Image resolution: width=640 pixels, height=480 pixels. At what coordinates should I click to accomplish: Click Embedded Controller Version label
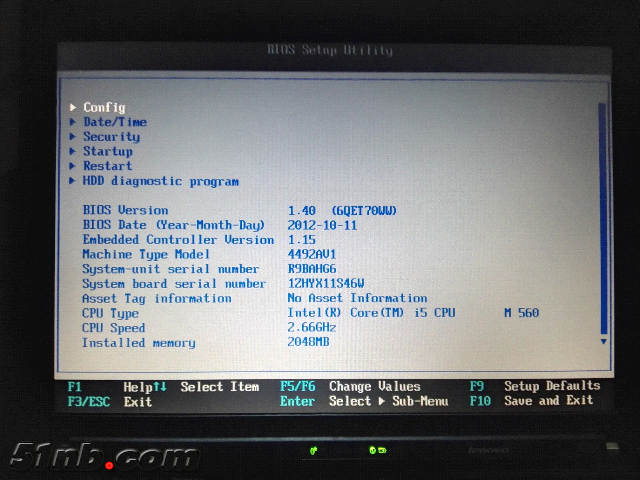(178, 240)
